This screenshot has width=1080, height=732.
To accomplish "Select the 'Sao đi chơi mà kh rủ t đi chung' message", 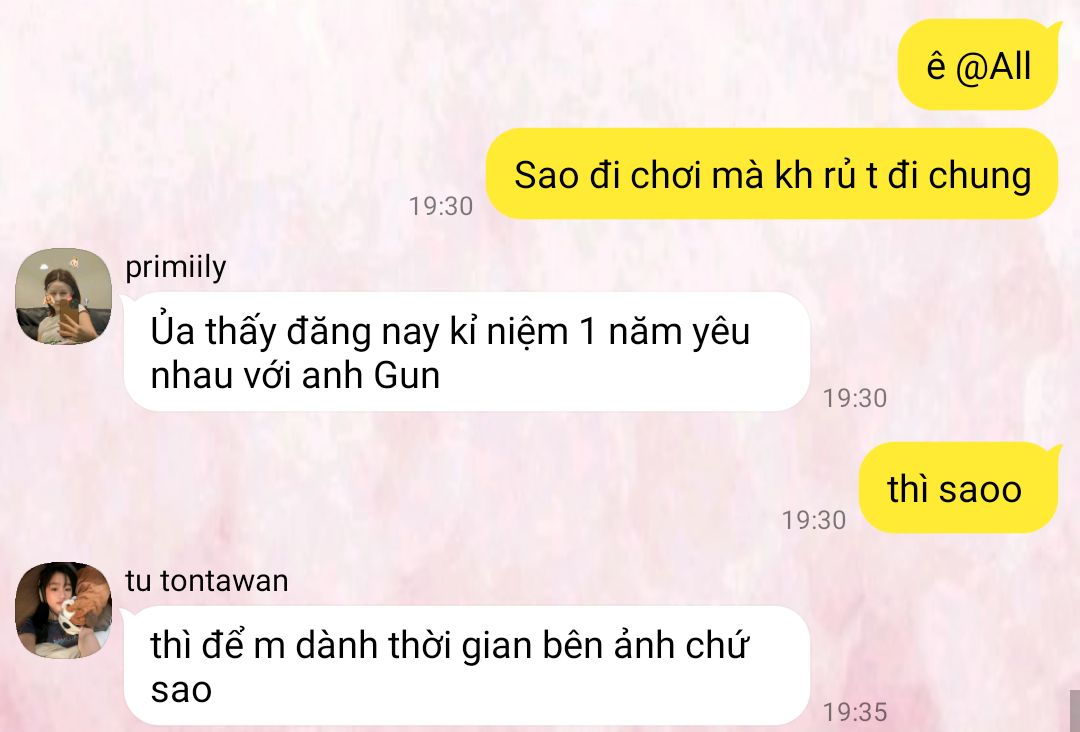I will pyautogui.click(x=771, y=174).
